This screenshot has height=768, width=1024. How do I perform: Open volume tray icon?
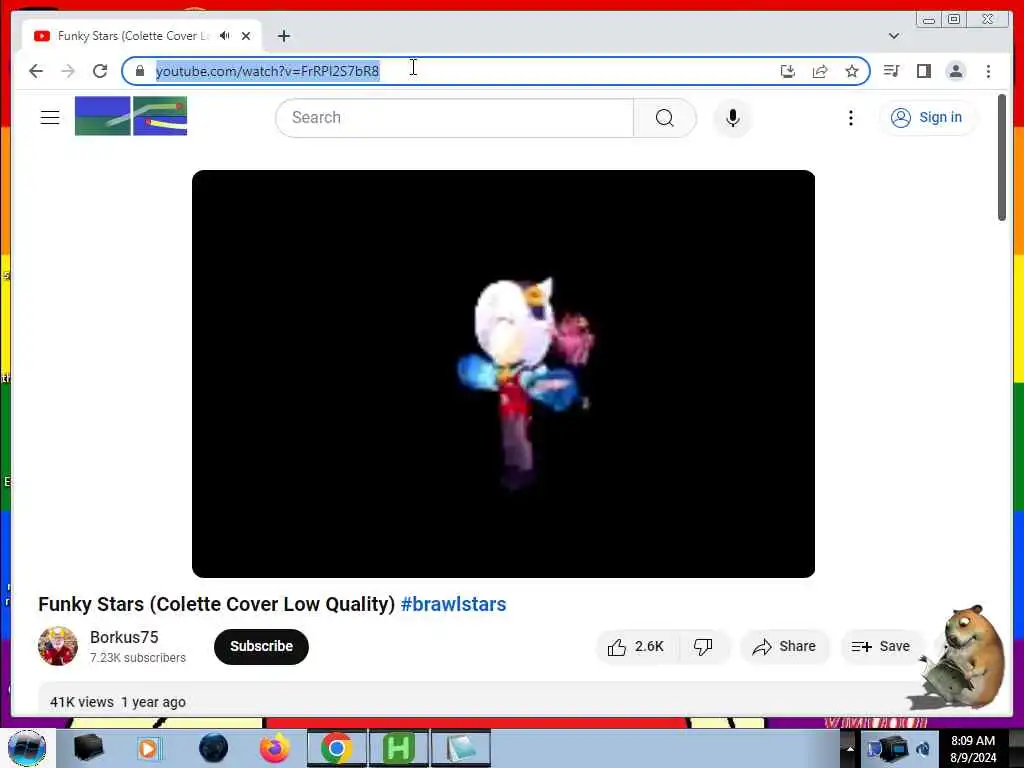click(923, 748)
